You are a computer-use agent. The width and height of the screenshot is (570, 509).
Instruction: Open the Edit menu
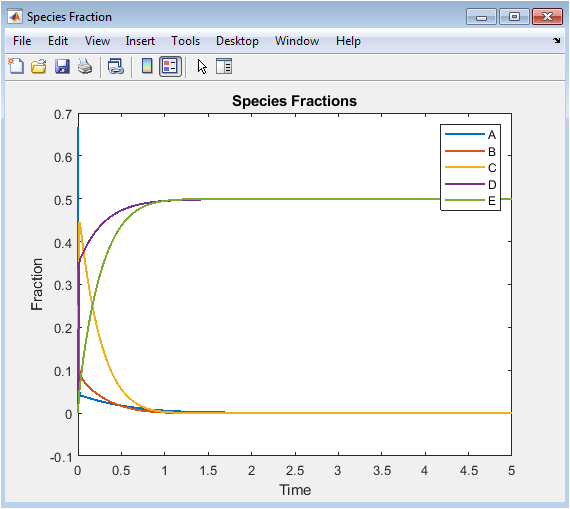coord(58,41)
